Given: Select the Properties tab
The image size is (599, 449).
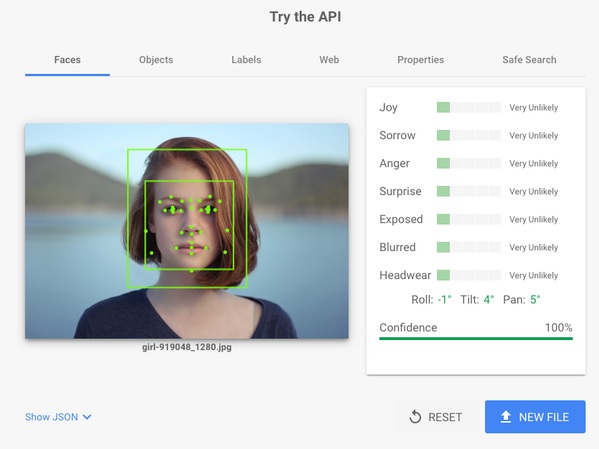Looking at the screenshot, I should point(420,60).
